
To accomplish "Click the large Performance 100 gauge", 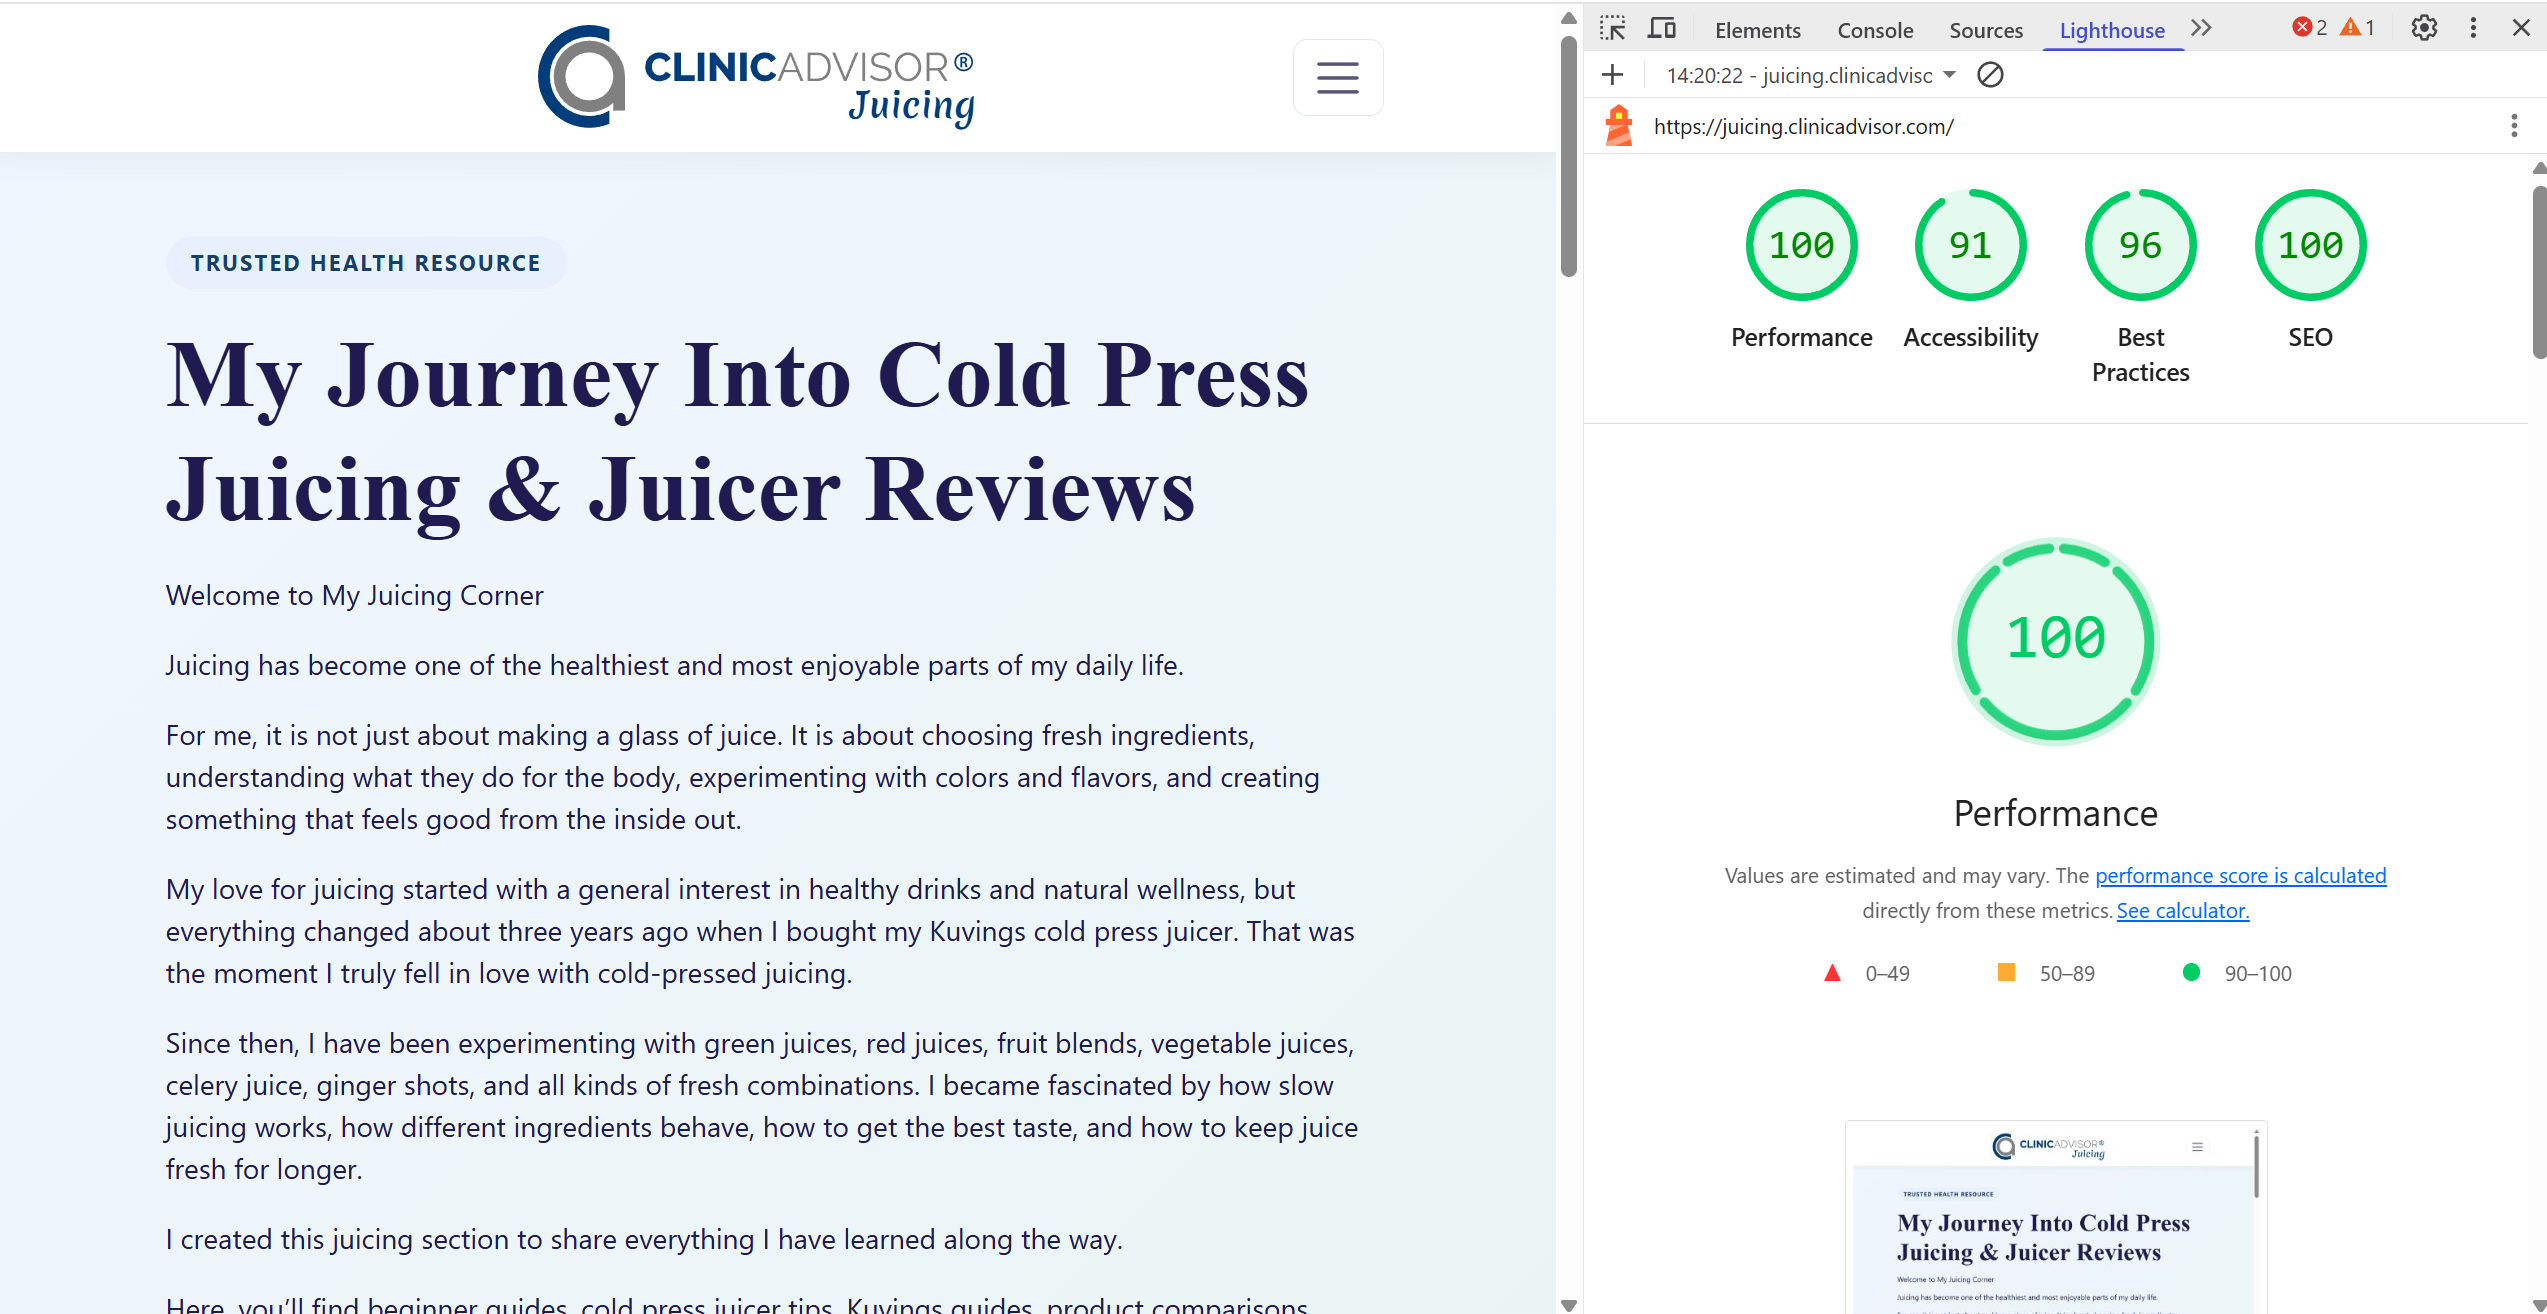I will click(x=2056, y=641).
